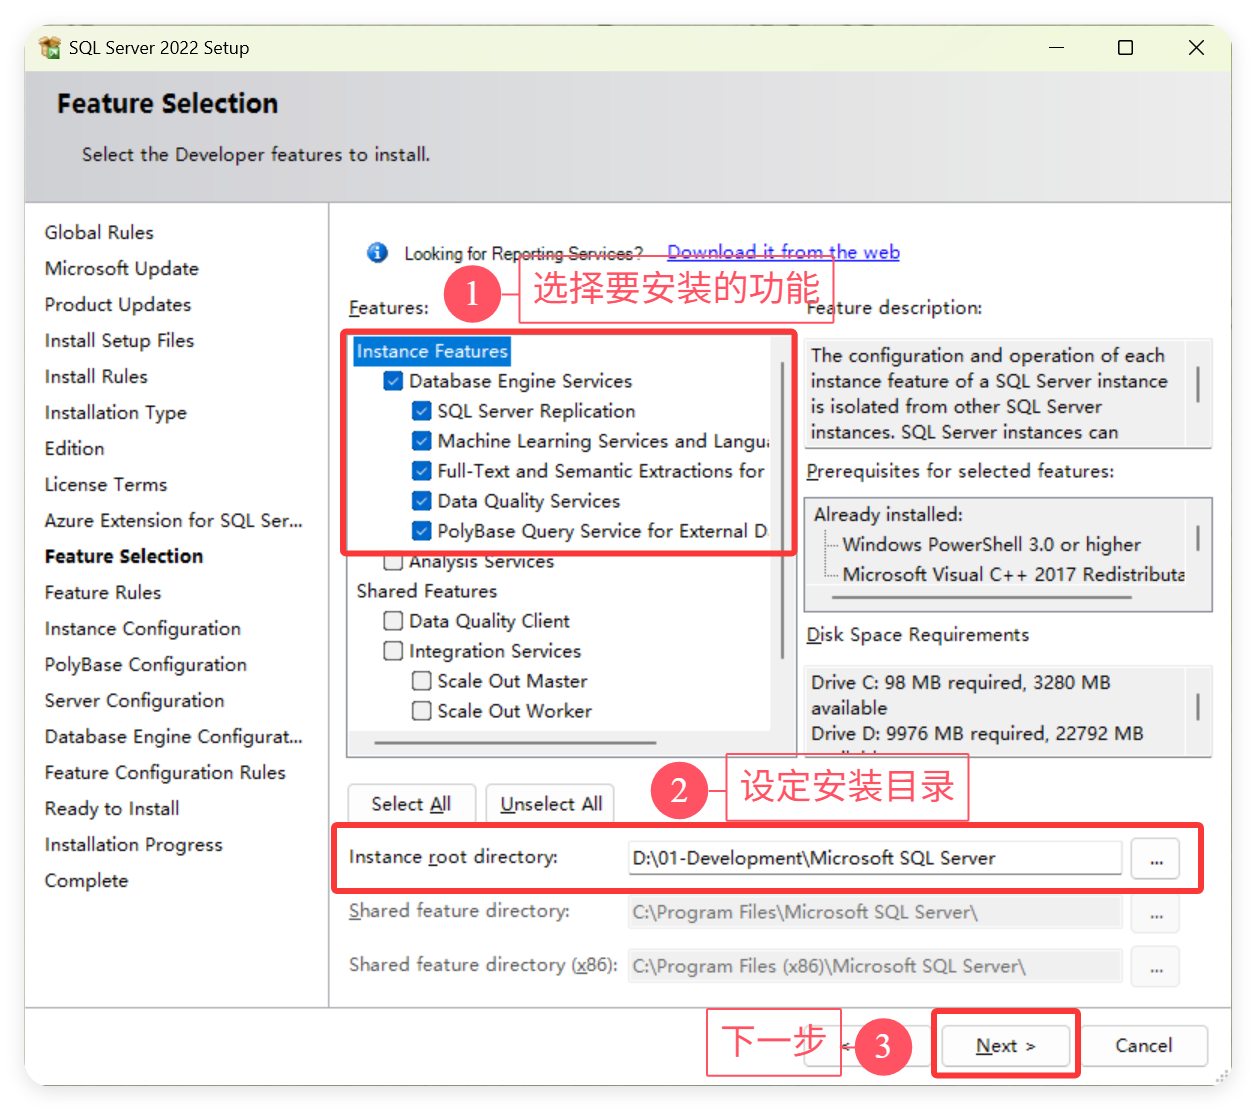Image resolution: width=1256 pixels, height=1110 pixels.
Task: Cancel the SQL Server setup
Action: 1144,1045
